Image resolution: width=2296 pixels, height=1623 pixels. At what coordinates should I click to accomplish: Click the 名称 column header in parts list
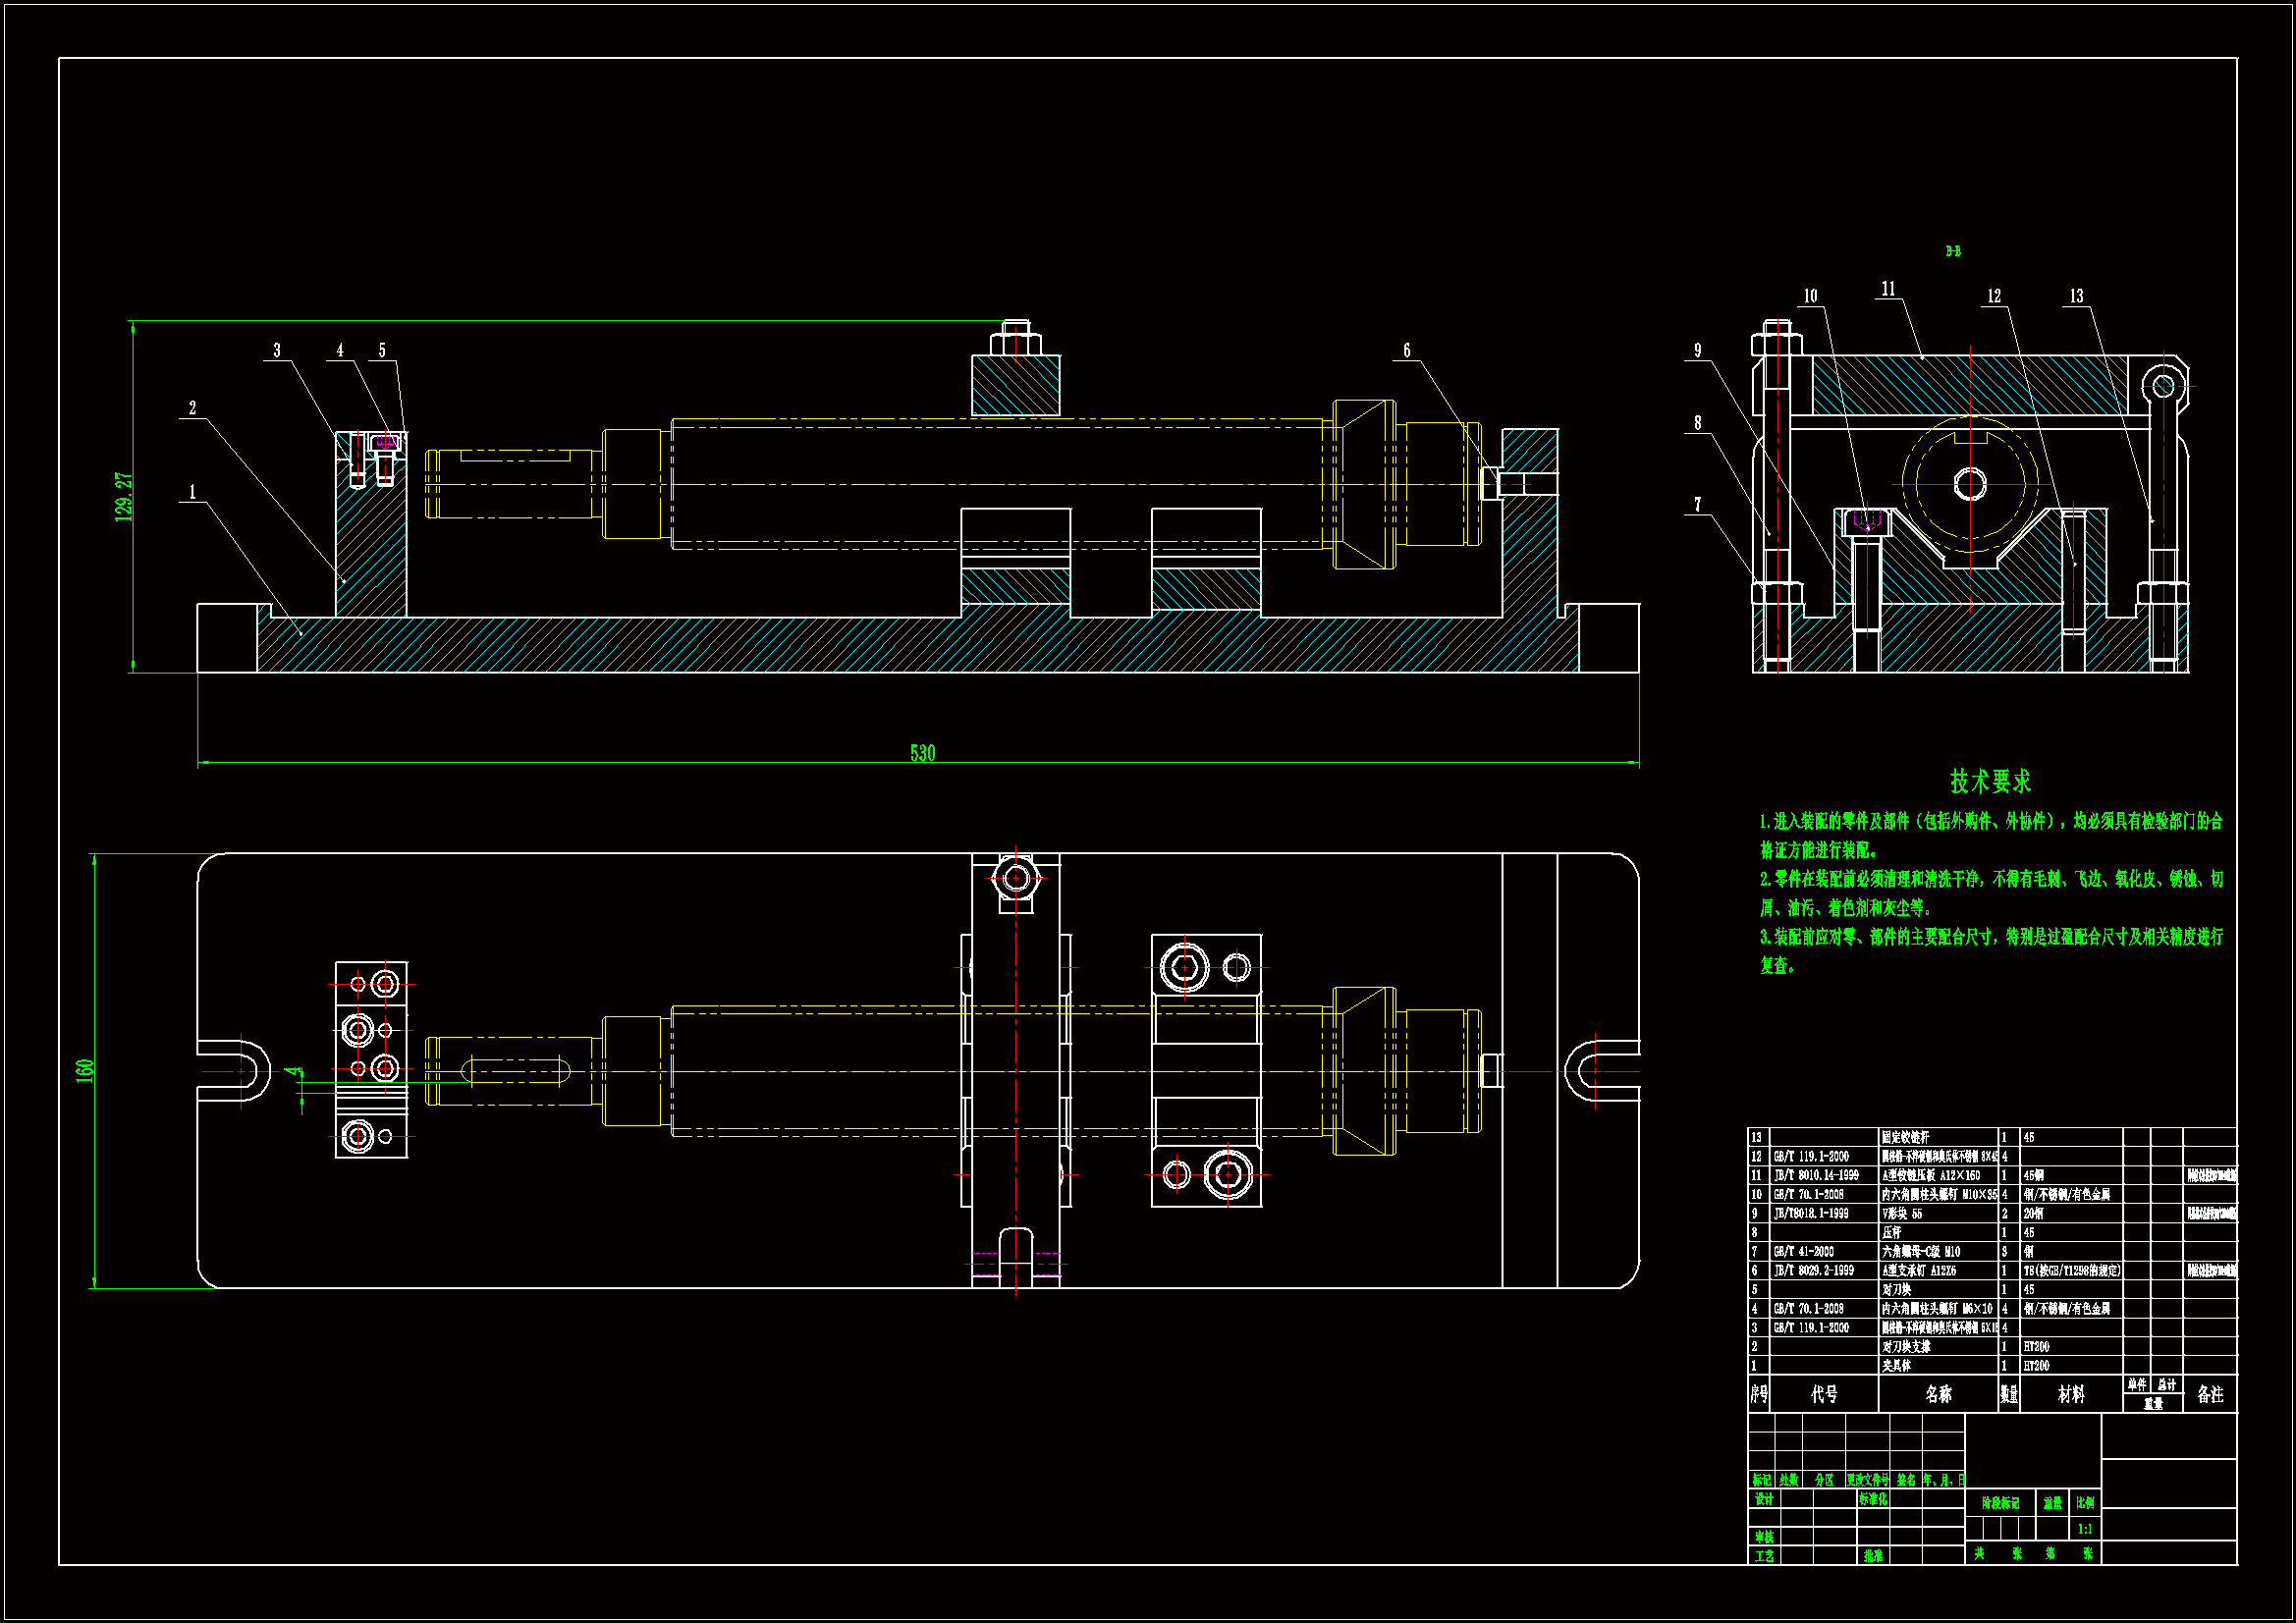tap(1938, 1394)
